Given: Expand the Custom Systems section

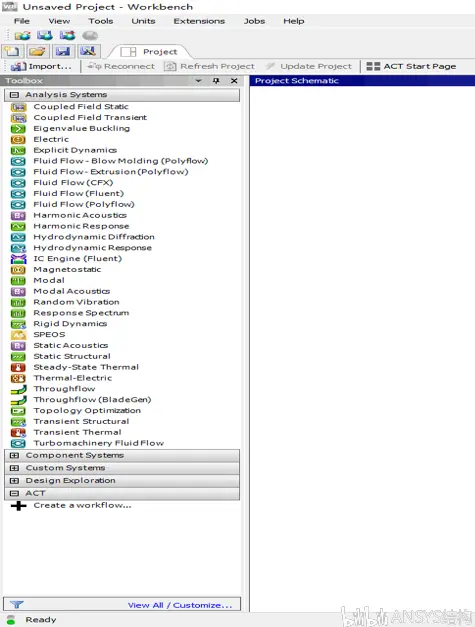Looking at the screenshot, I should [x=14, y=468].
